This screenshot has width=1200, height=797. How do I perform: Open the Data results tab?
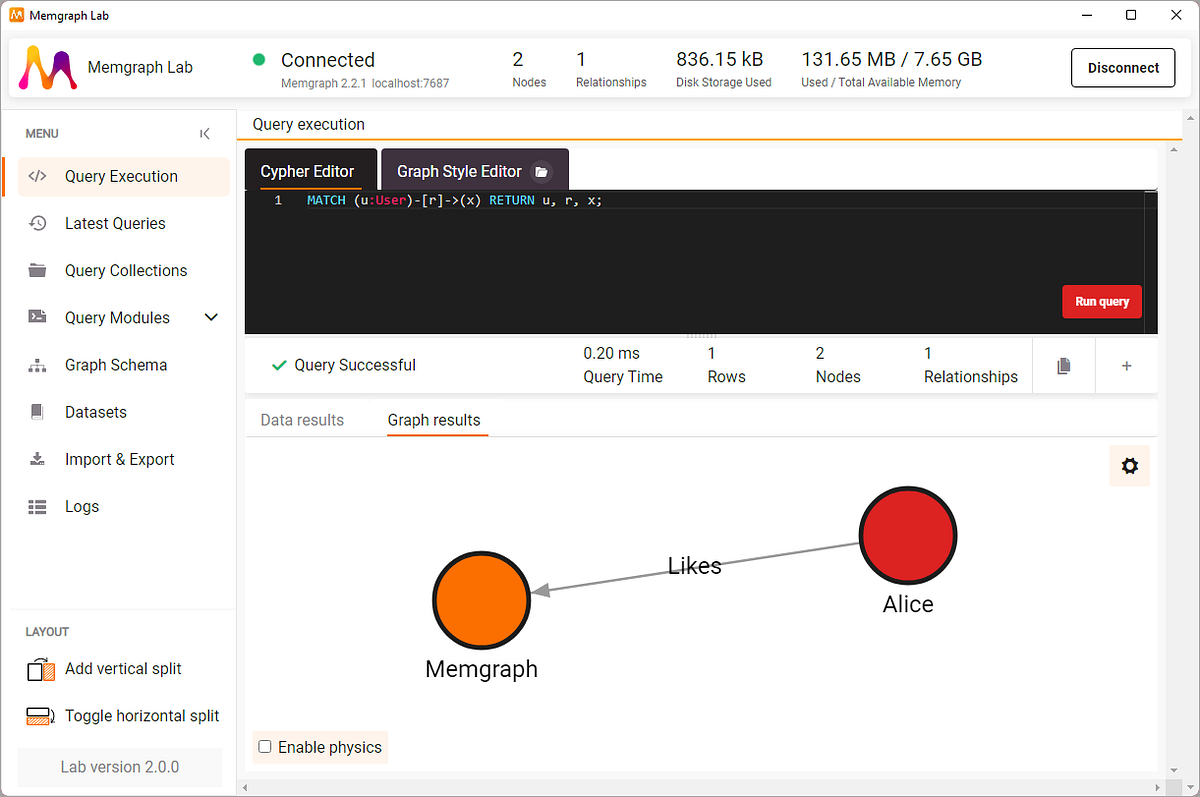click(x=301, y=420)
